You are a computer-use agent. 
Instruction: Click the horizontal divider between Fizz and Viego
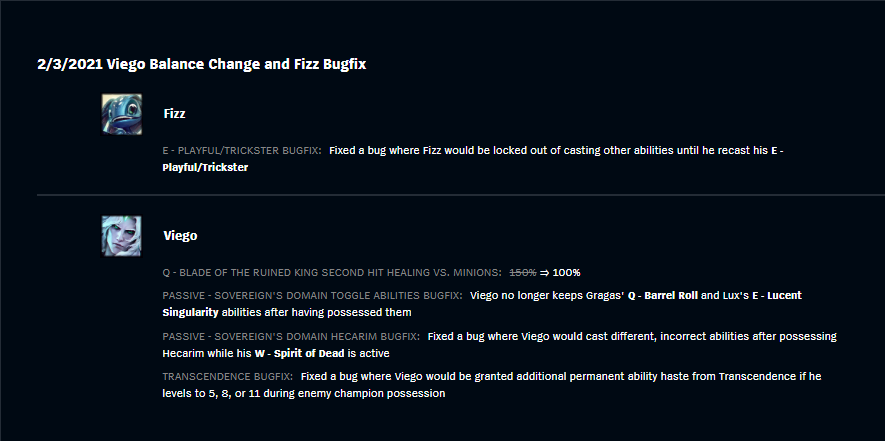click(x=461, y=195)
